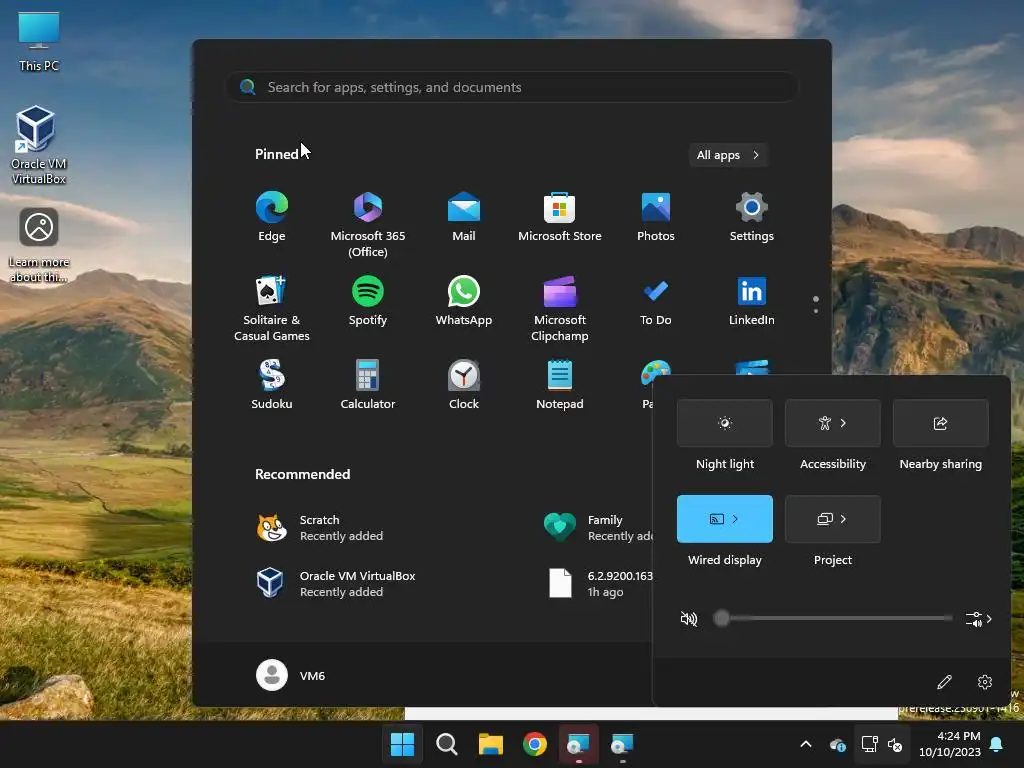
Task: Open the LinkedIn app
Action: (752, 301)
